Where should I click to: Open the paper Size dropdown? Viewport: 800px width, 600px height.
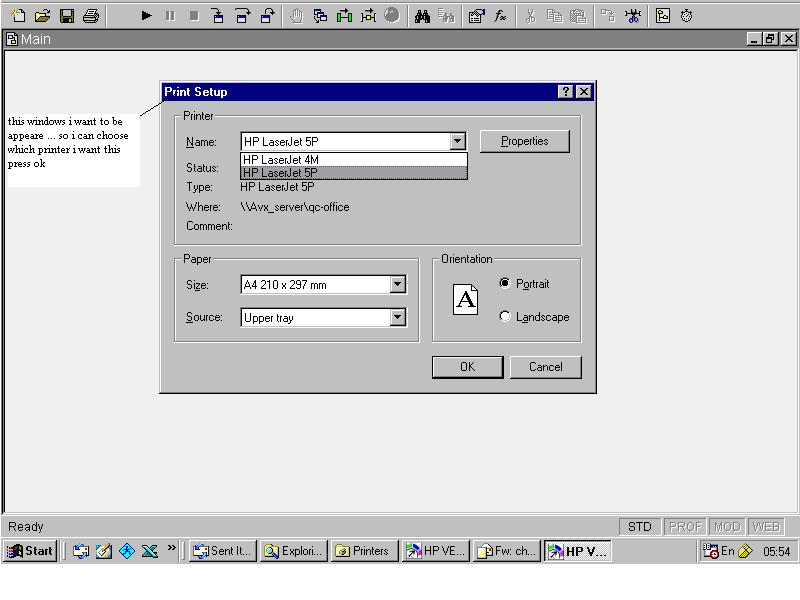click(x=397, y=285)
